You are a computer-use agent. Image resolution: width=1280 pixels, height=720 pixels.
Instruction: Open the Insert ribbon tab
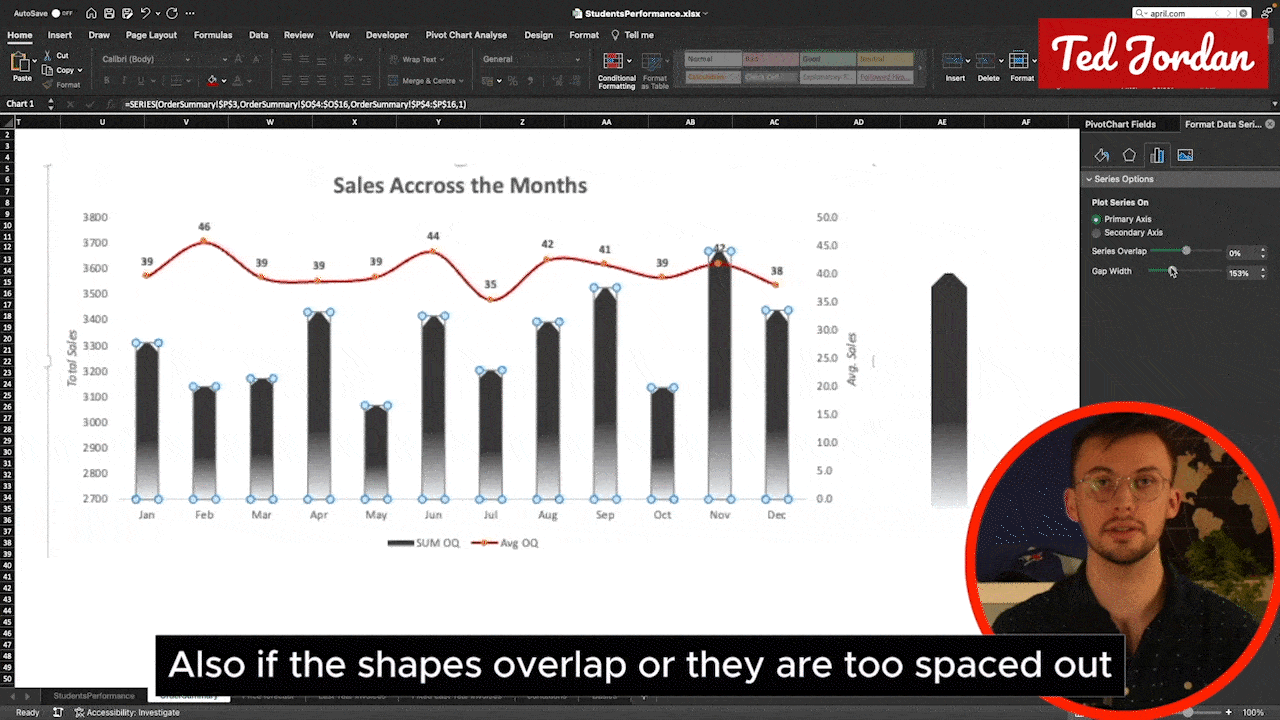tap(59, 35)
